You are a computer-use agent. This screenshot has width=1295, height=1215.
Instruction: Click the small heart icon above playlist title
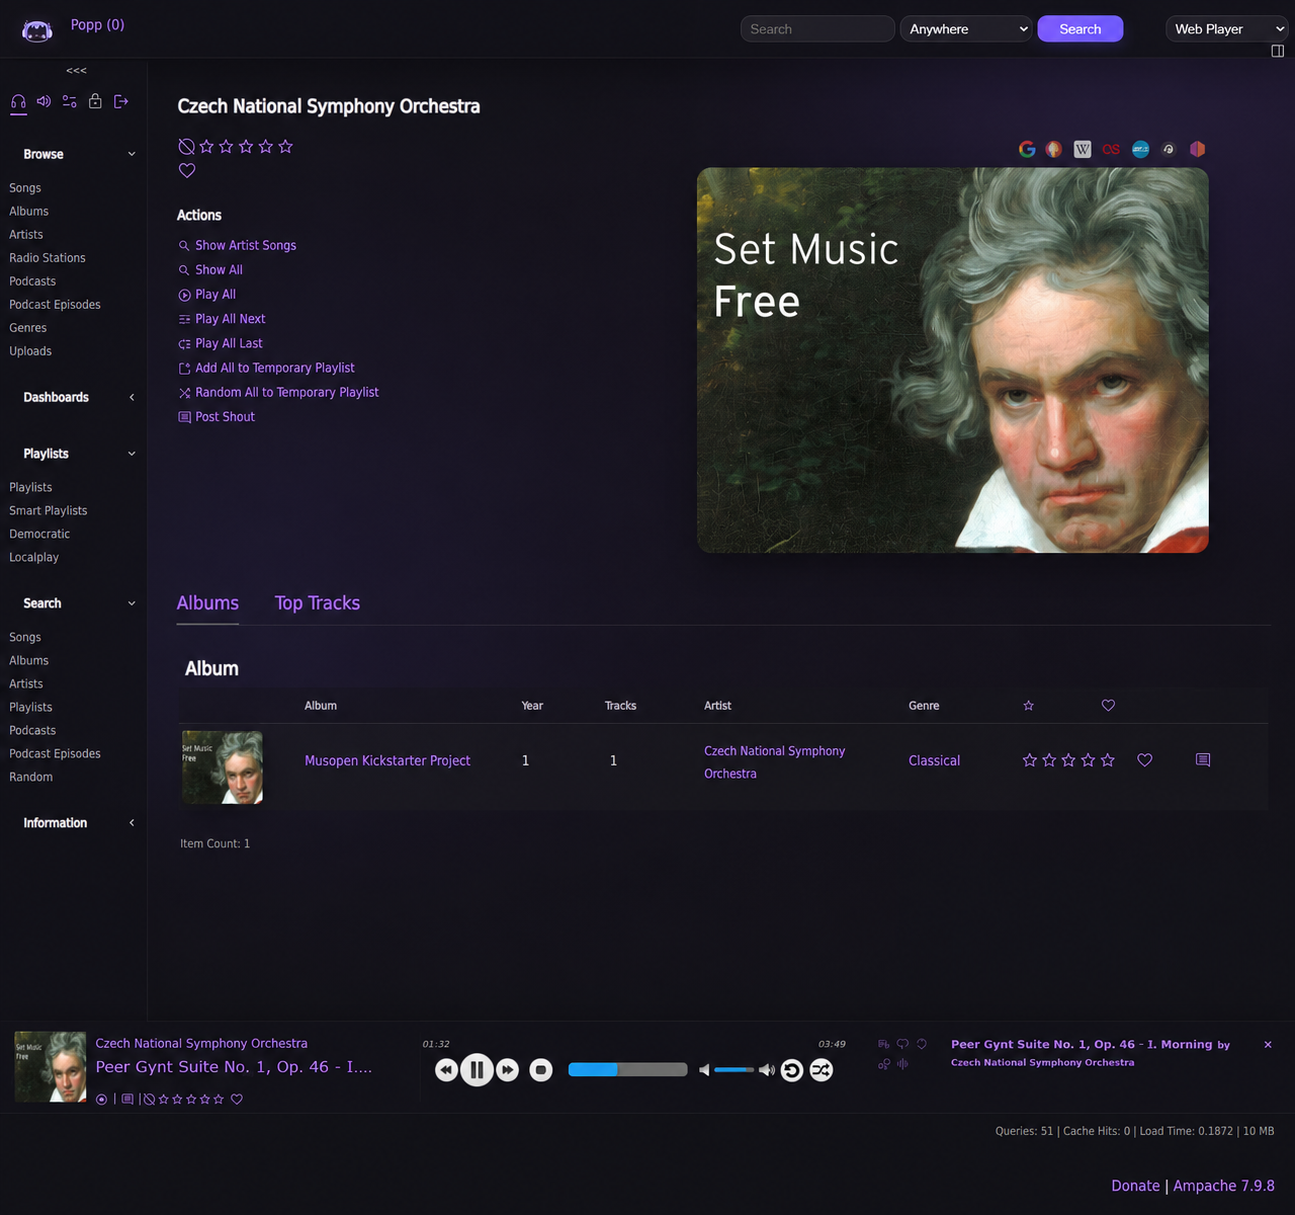click(922, 1044)
